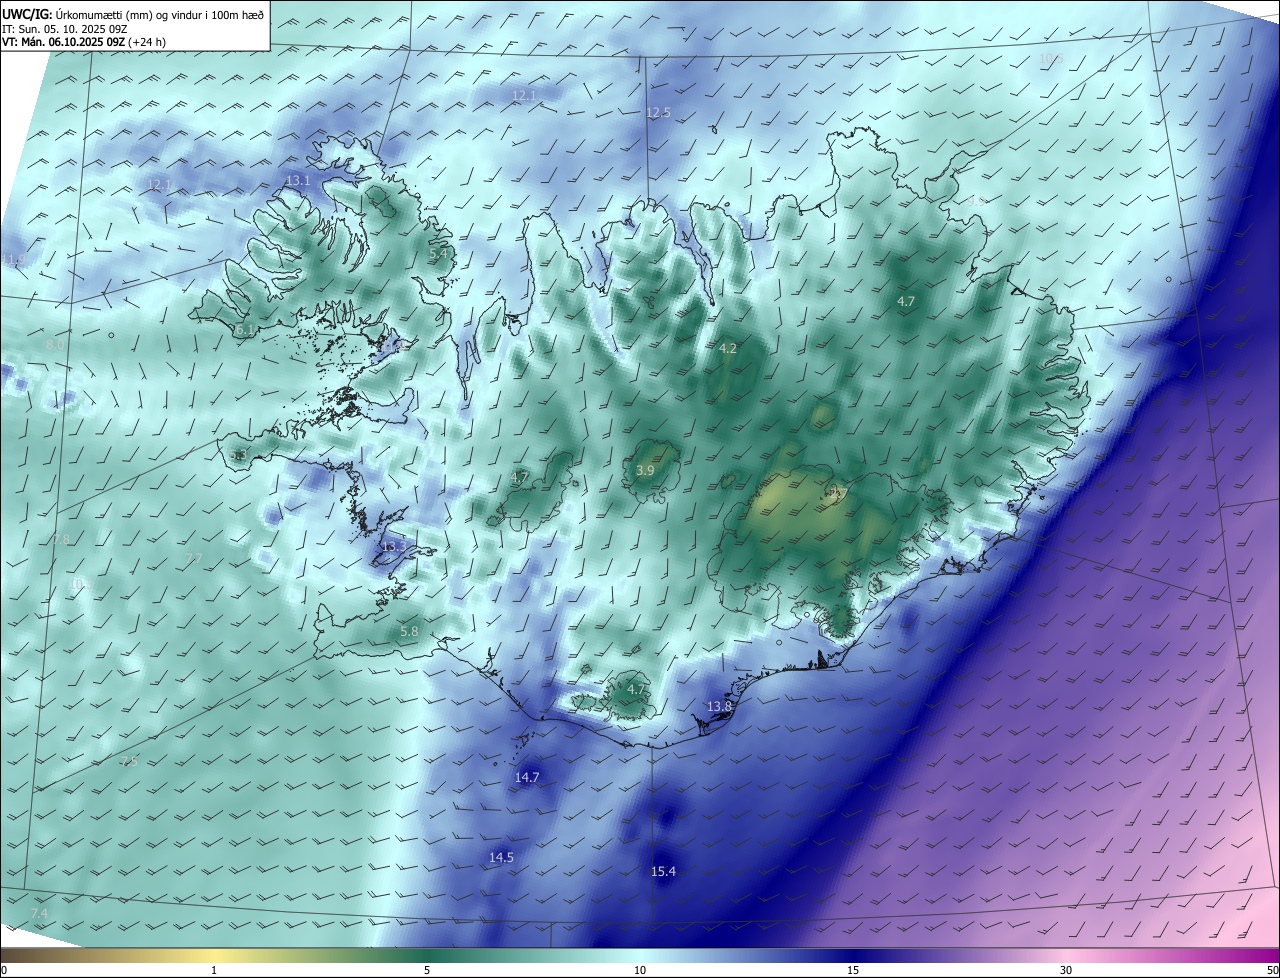Select the 13.1 value over the Westfjords
1280x978 pixels.
tap(298, 181)
